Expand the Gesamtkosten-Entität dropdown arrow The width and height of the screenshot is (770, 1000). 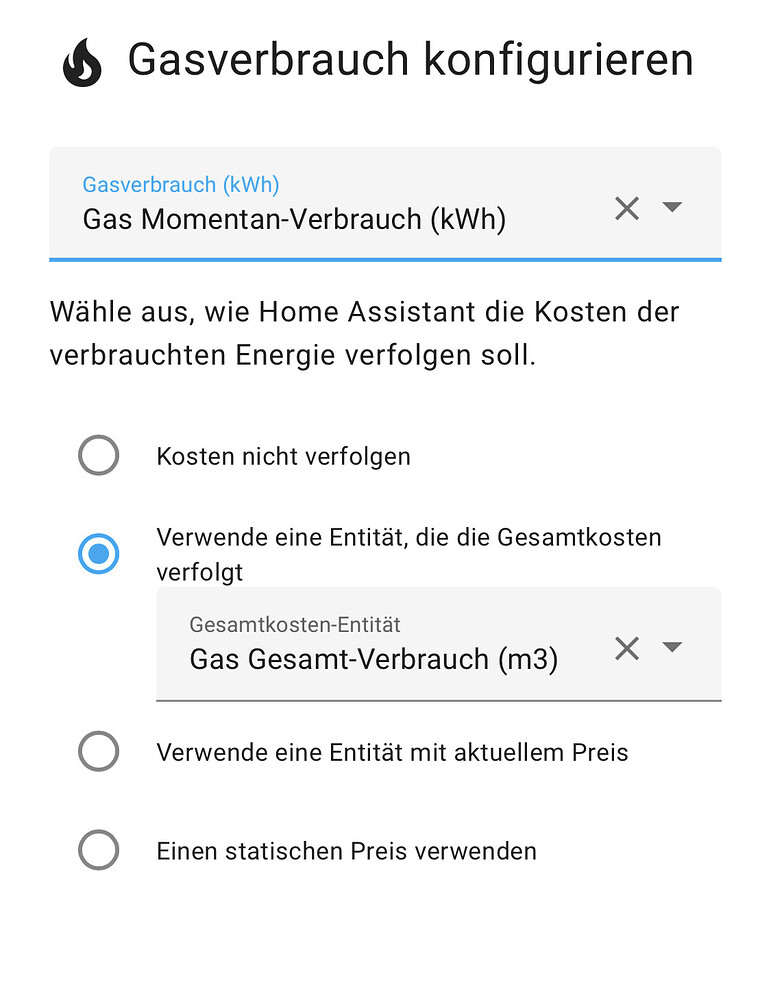[672, 648]
